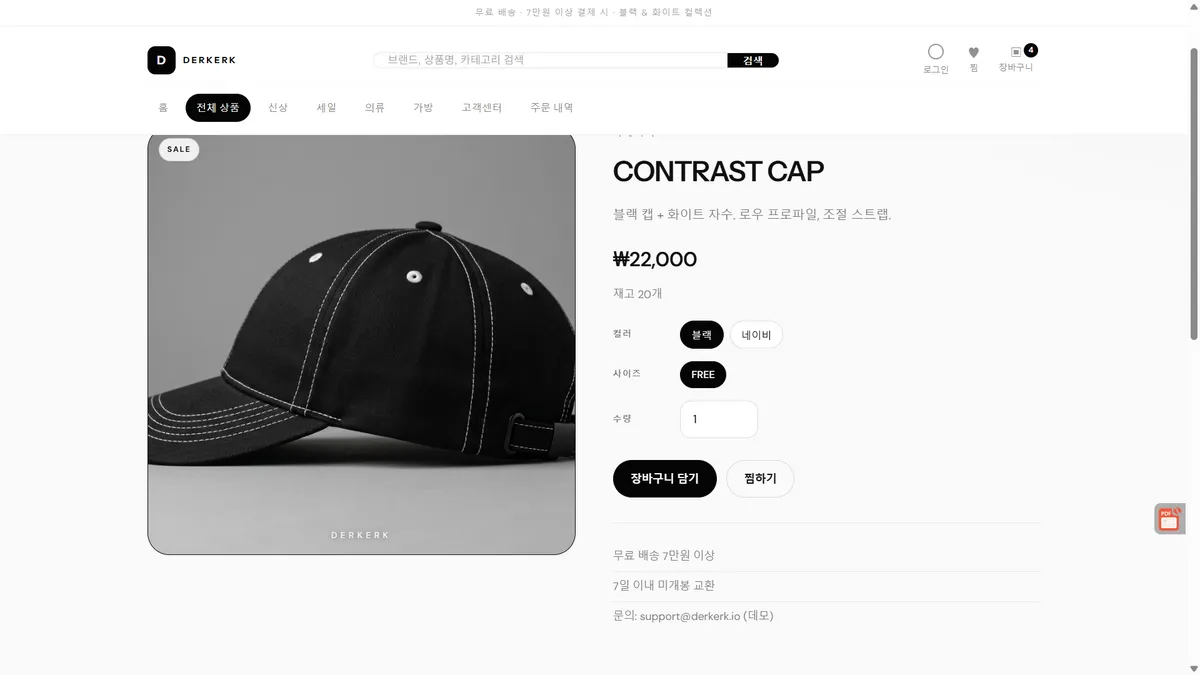This screenshot has width=1200, height=675.
Task: Add item with 장바구니 담기 button
Action: tap(664, 479)
